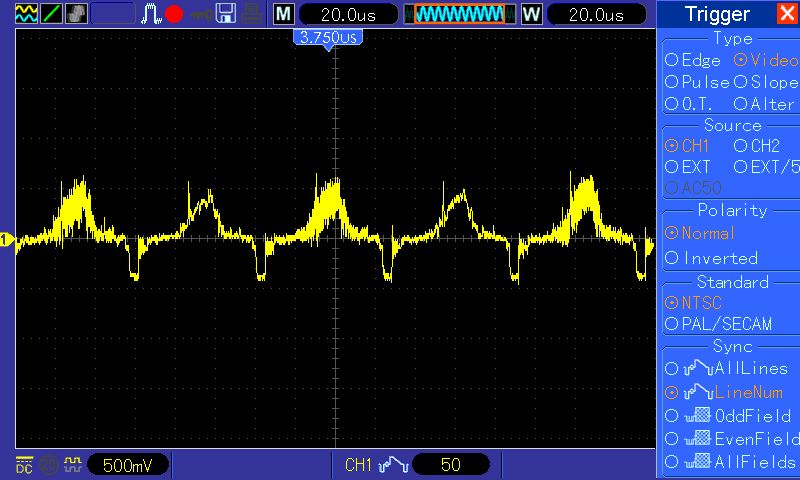
Task: Click the printer icon in toolbar
Action: tap(252, 14)
